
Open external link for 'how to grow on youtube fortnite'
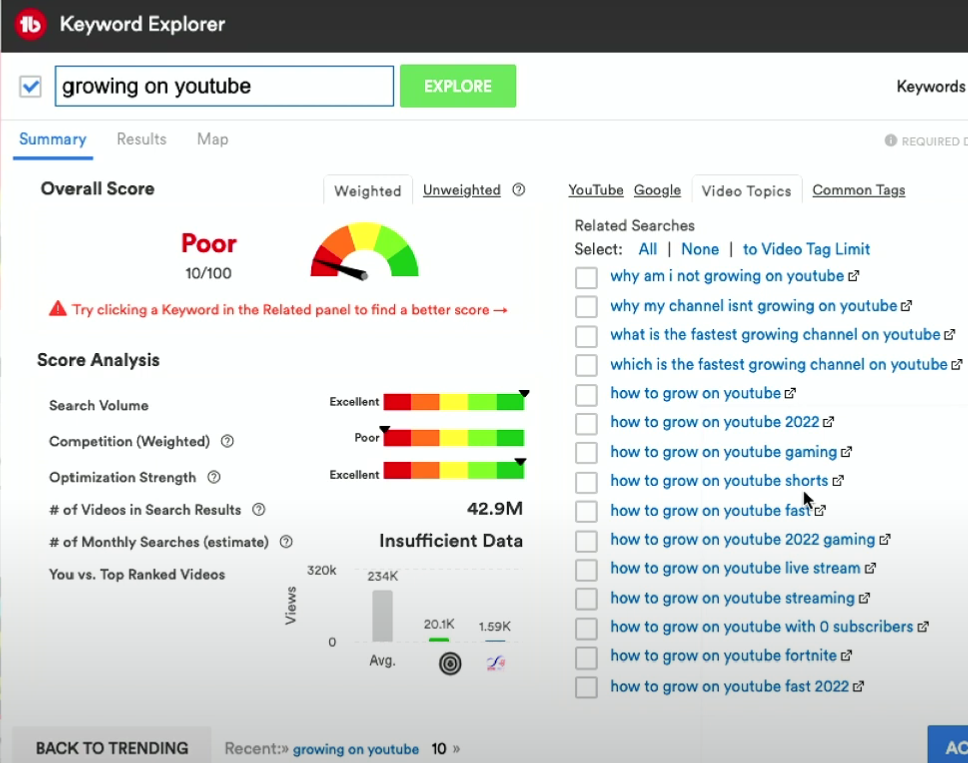(846, 656)
